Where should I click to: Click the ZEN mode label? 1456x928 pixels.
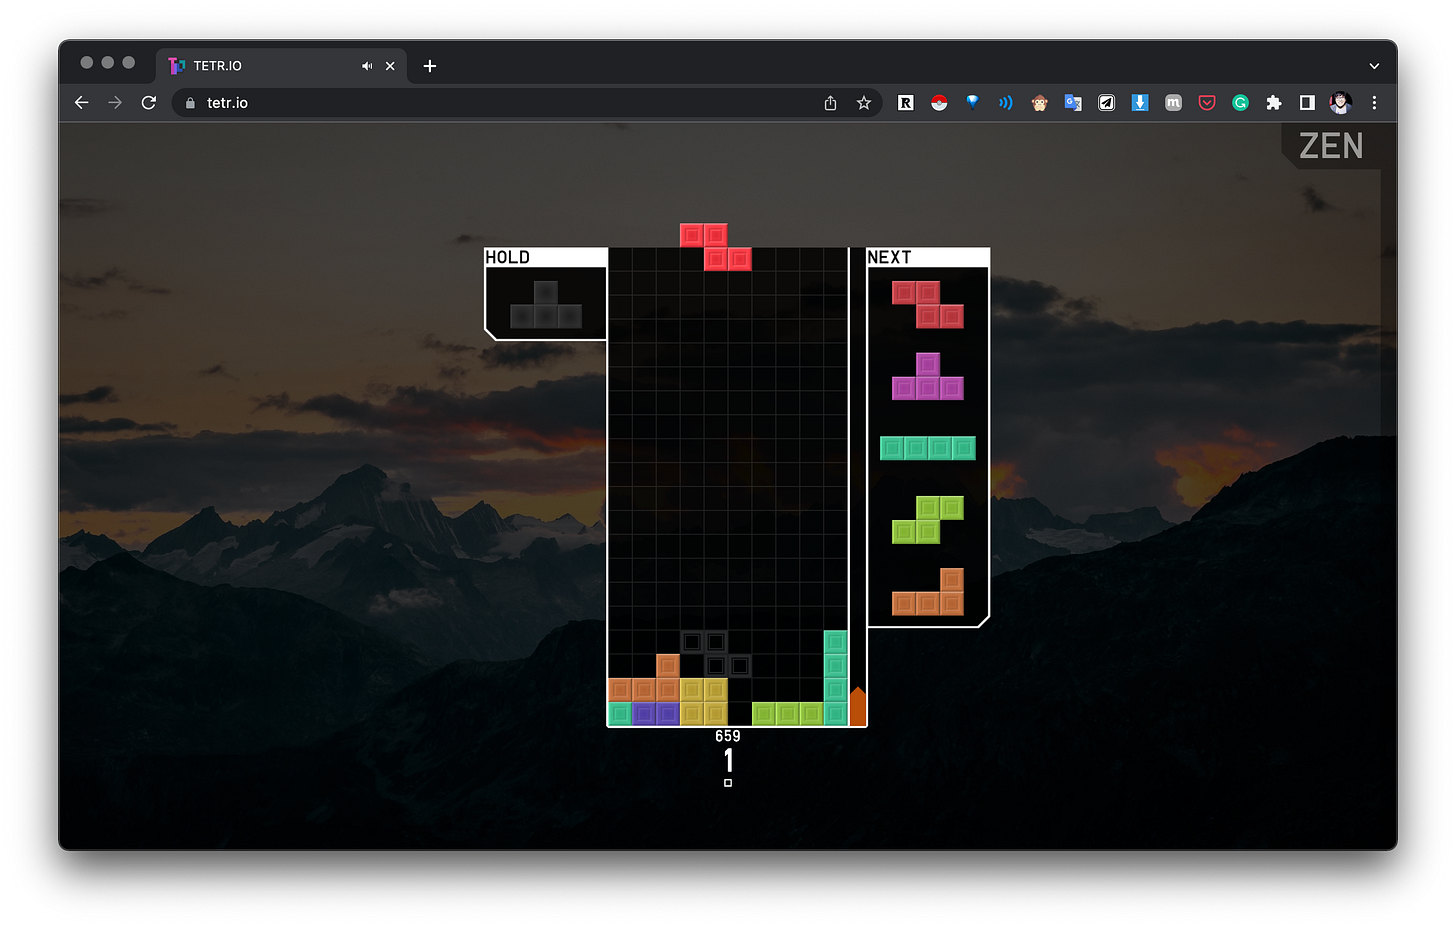[1331, 146]
